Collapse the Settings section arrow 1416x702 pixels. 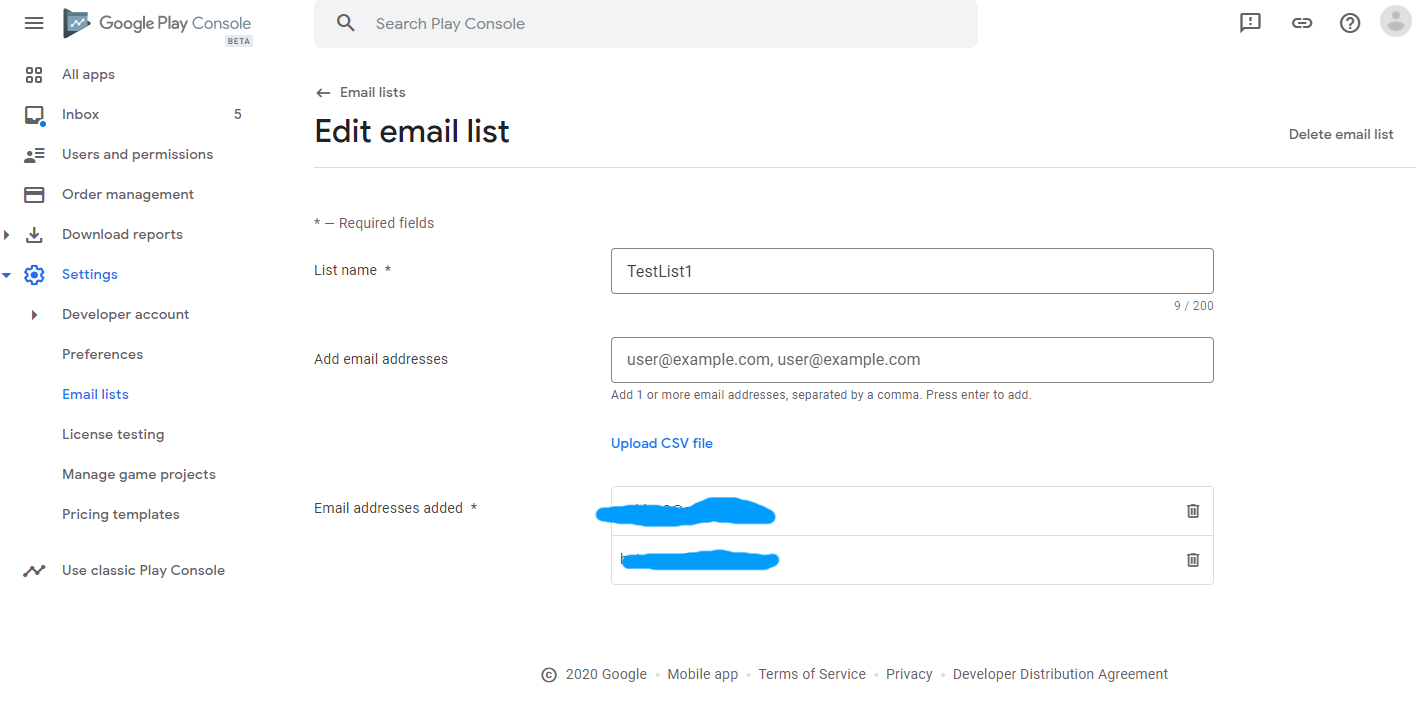click(x=7, y=275)
